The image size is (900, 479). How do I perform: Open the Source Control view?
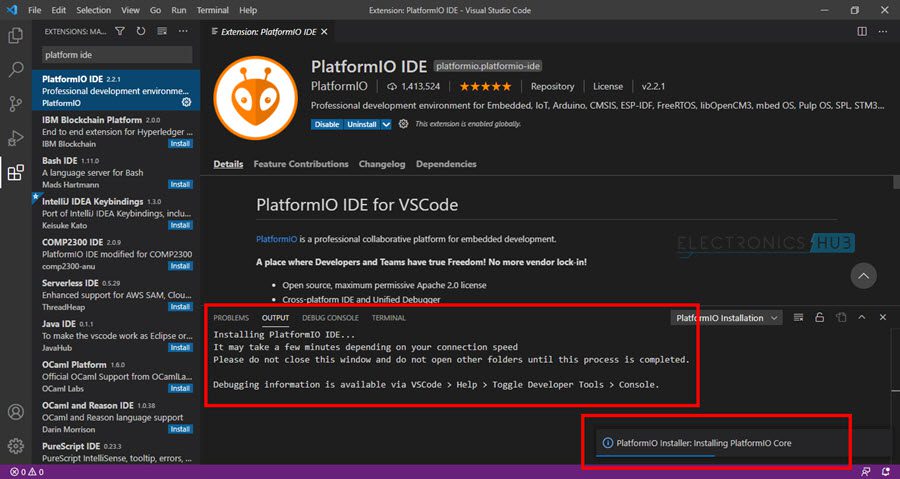pos(15,104)
